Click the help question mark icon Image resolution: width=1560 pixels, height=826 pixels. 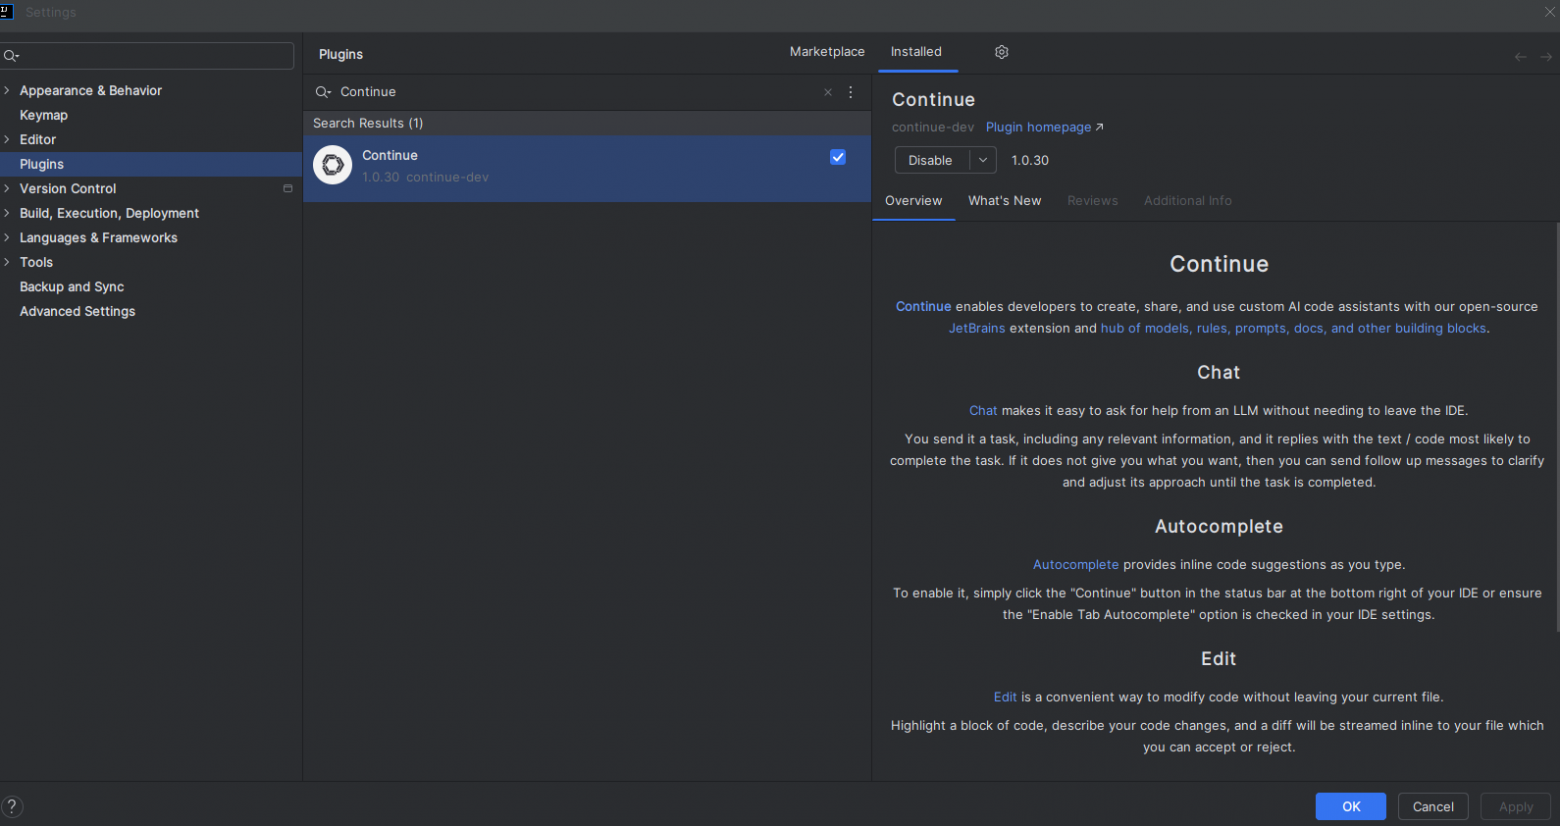[12, 806]
